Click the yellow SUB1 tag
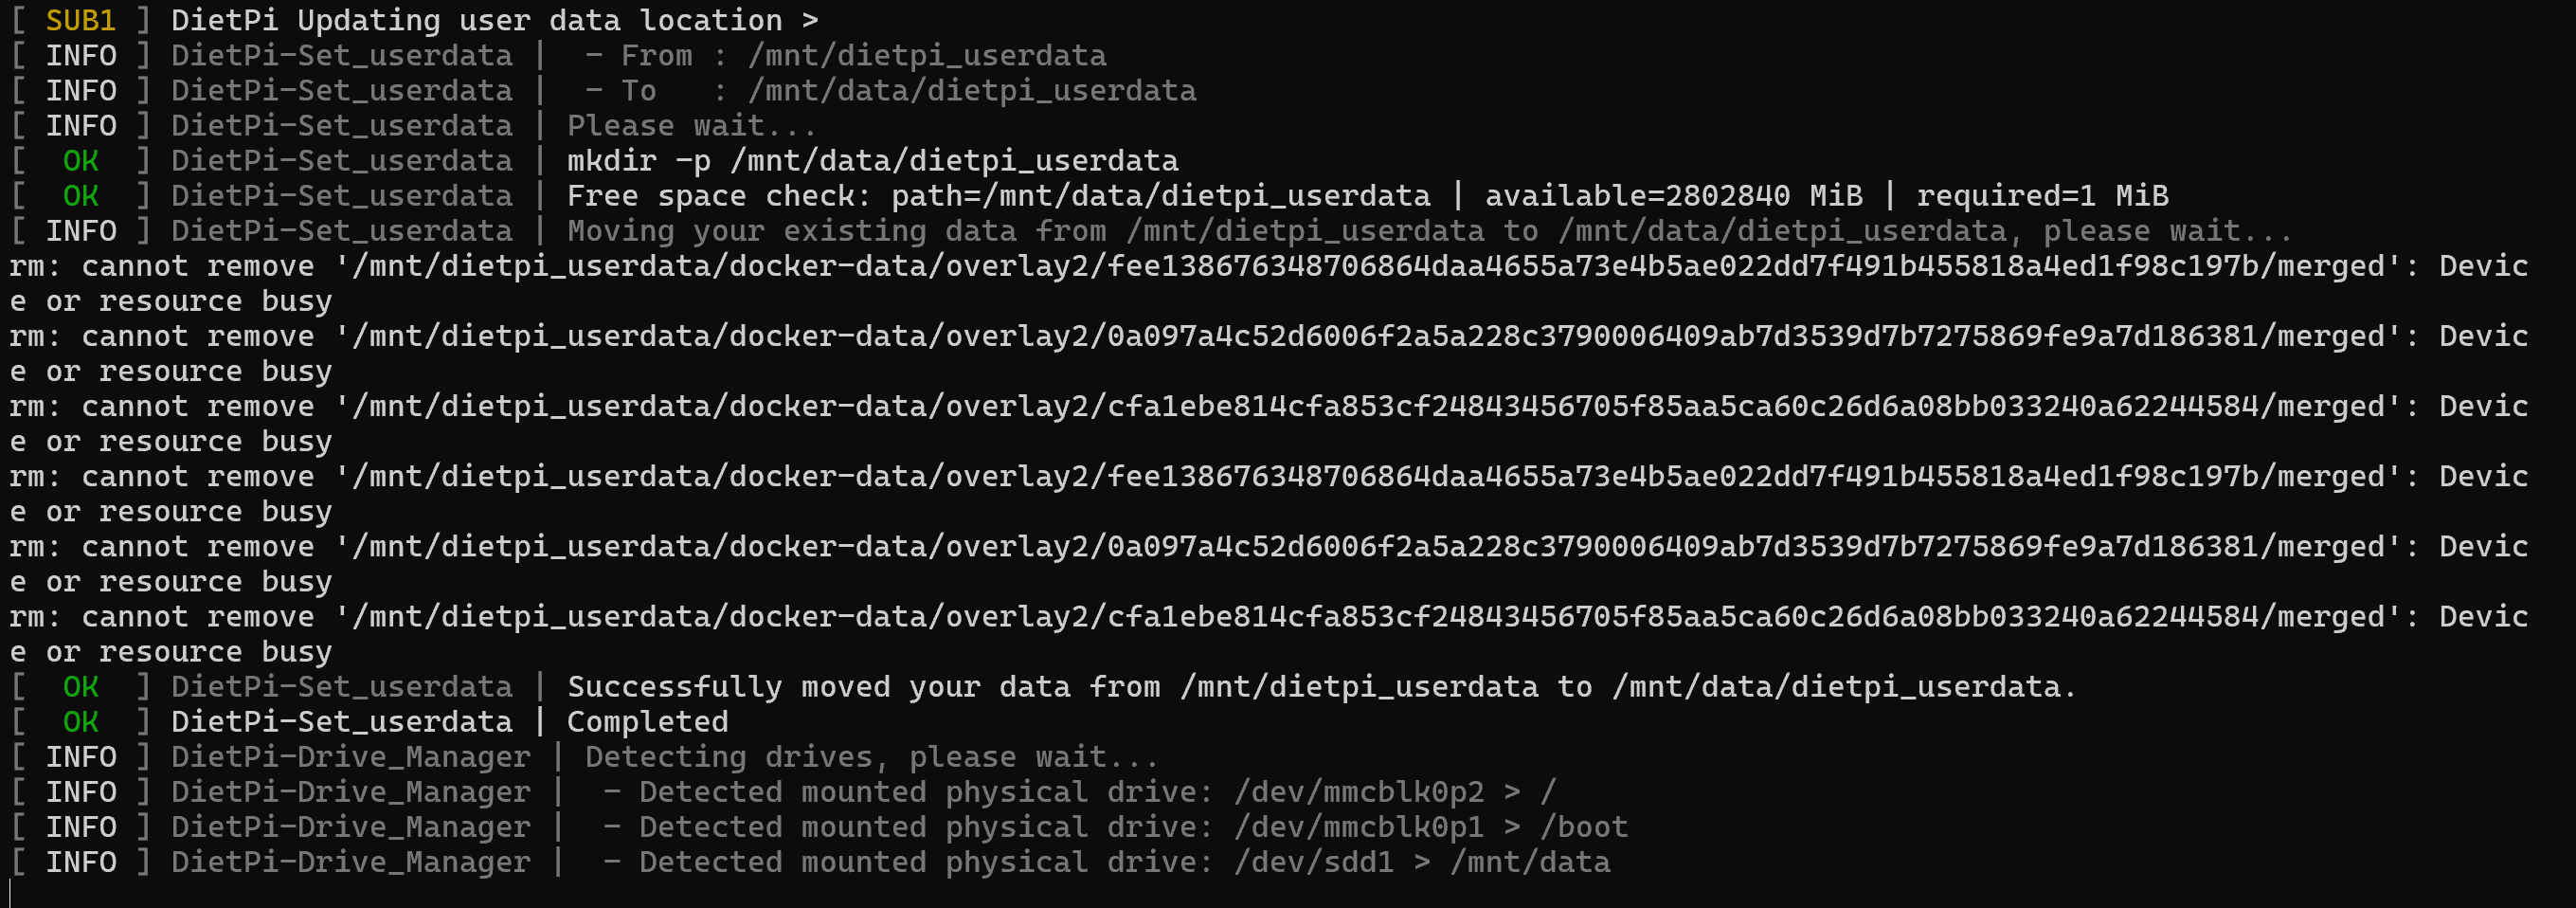 coord(81,20)
